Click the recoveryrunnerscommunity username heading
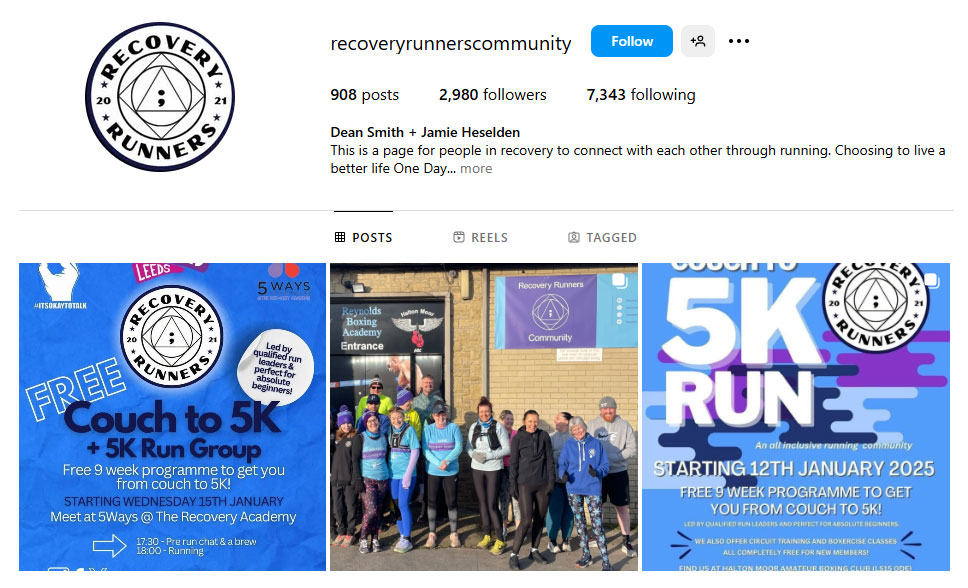Image resolution: width=968 pixels, height=588 pixels. point(451,43)
